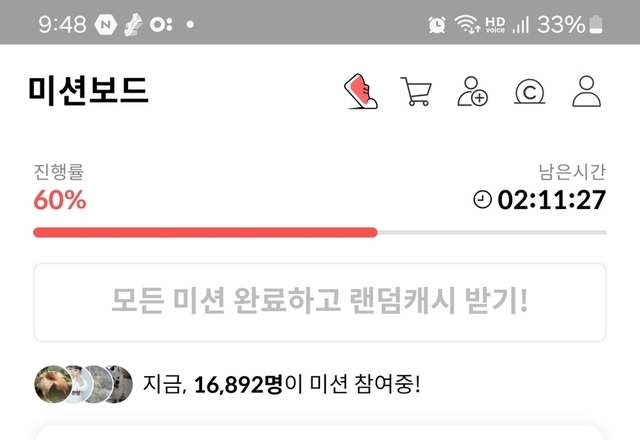The image size is (640, 440).
Task: Click the 모든 미션 완료하고 랜덤캐시 받기 button
Action: tap(320, 302)
